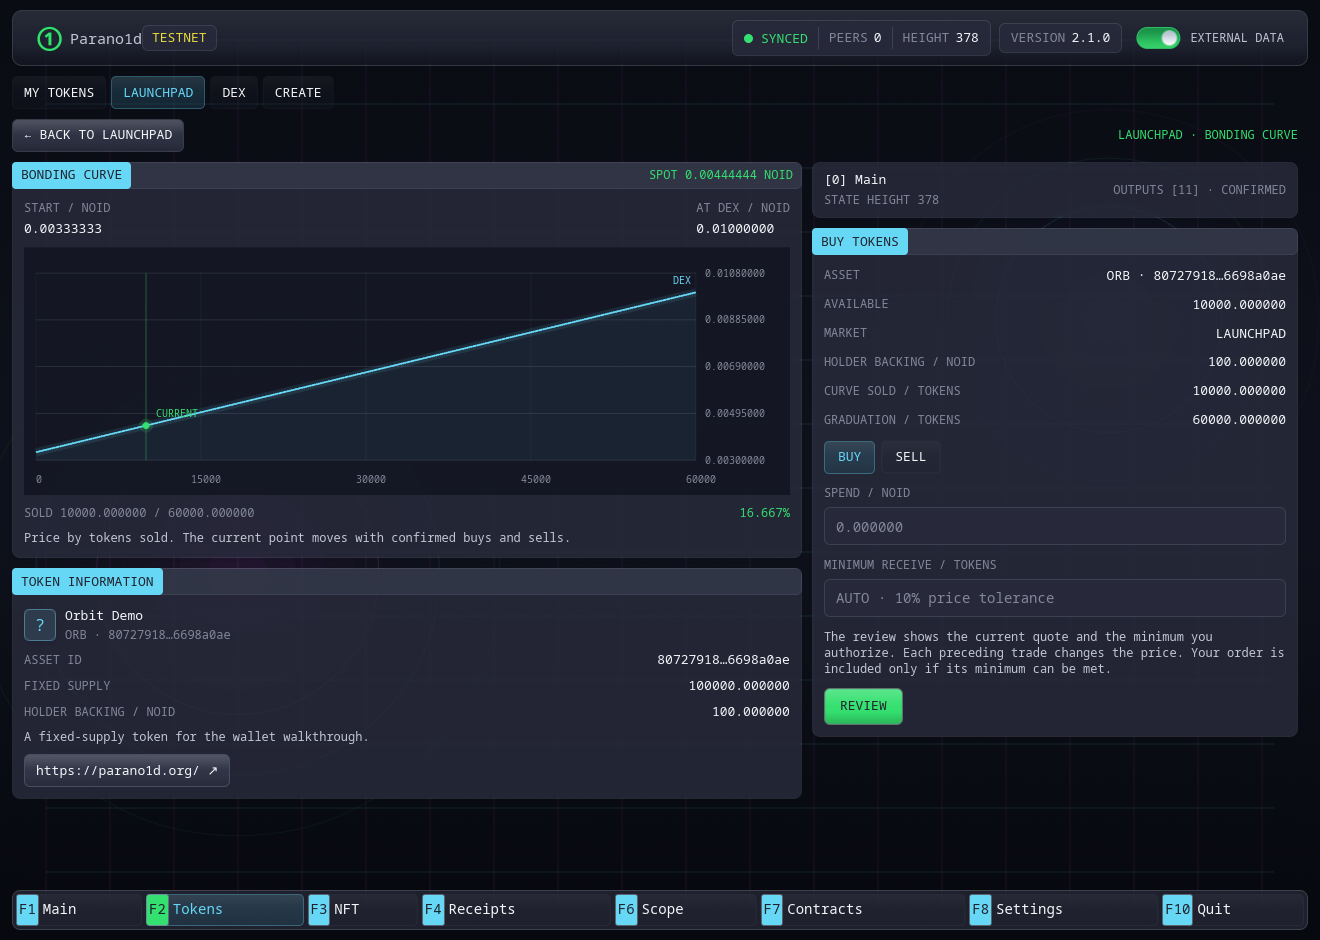This screenshot has height=940, width=1320.
Task: Click the OUTPUTS [11] · CONFIRMED text
Action: coord(1199,190)
